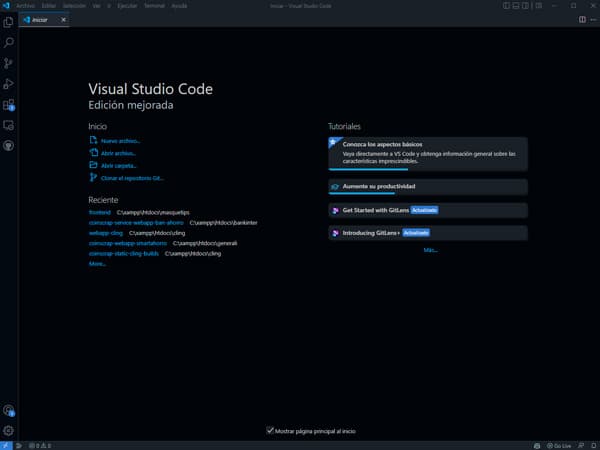Click the GitLens icon on Get Started card
600x450 pixels.
[x=335, y=210]
